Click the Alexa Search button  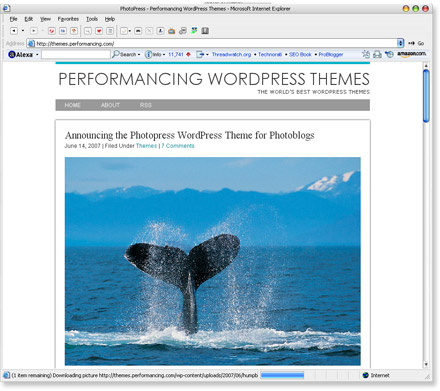tap(124, 54)
